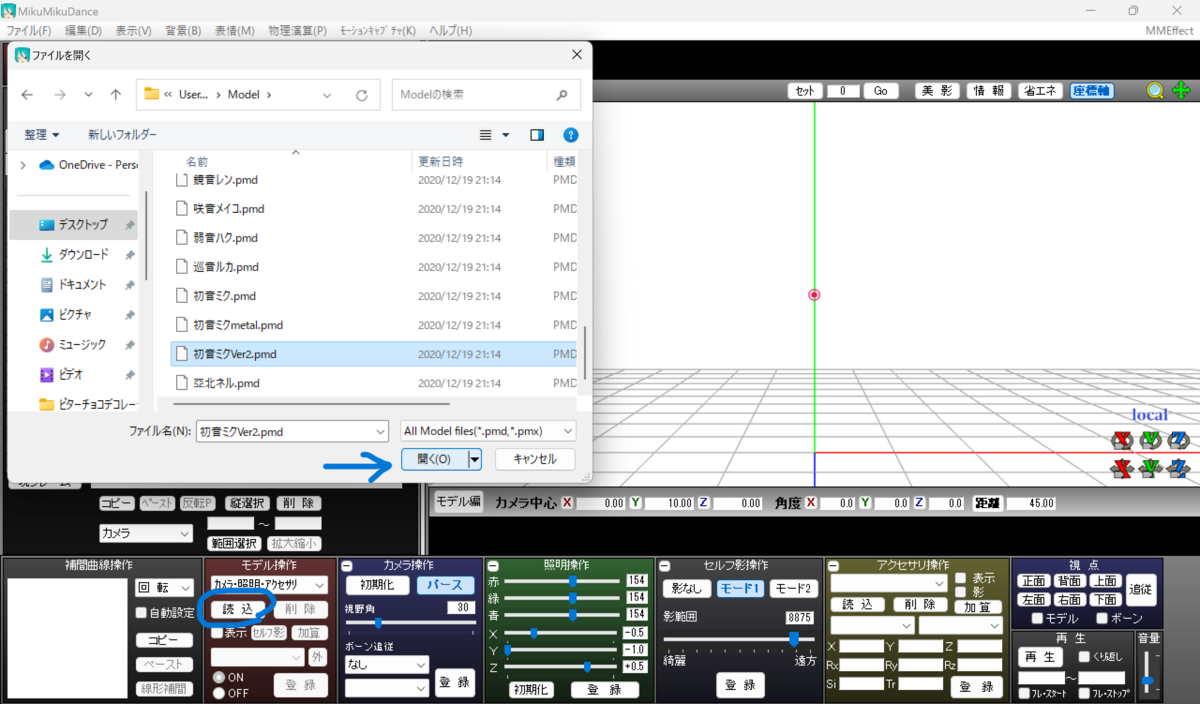Open the accessory selection dropdown
1200x704 pixels.
tap(889, 583)
